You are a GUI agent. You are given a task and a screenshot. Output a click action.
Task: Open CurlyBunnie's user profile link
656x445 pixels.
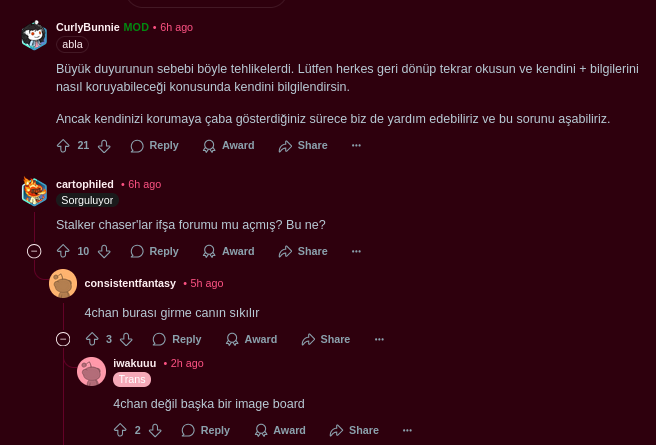[88, 27]
